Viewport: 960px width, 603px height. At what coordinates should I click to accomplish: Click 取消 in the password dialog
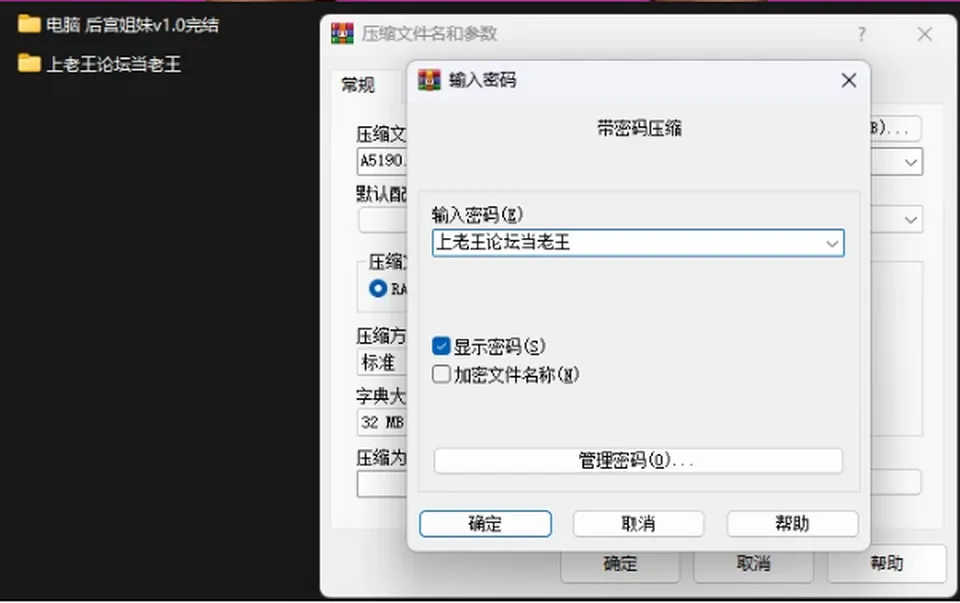pos(639,524)
